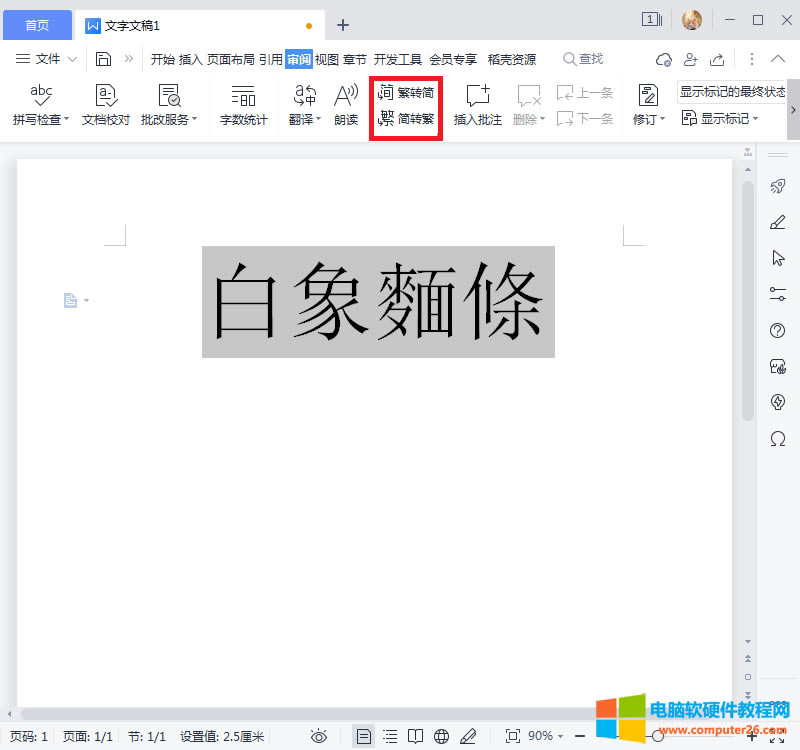Go to previous change with 上一条

[584, 92]
